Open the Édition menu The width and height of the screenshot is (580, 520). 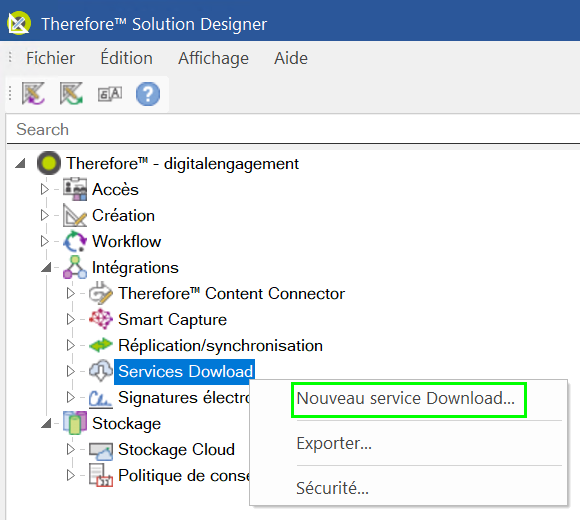tap(127, 58)
